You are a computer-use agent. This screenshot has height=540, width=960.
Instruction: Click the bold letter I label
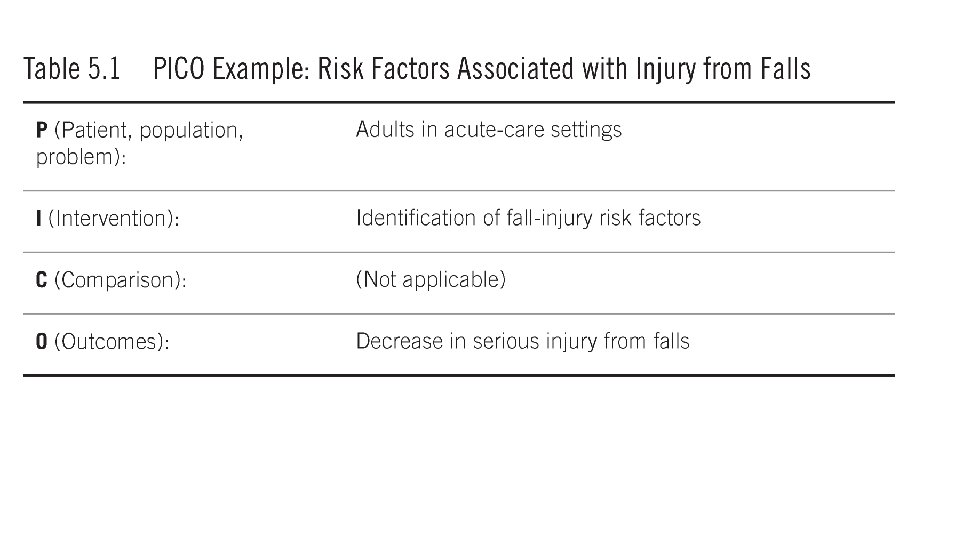pos(39,219)
